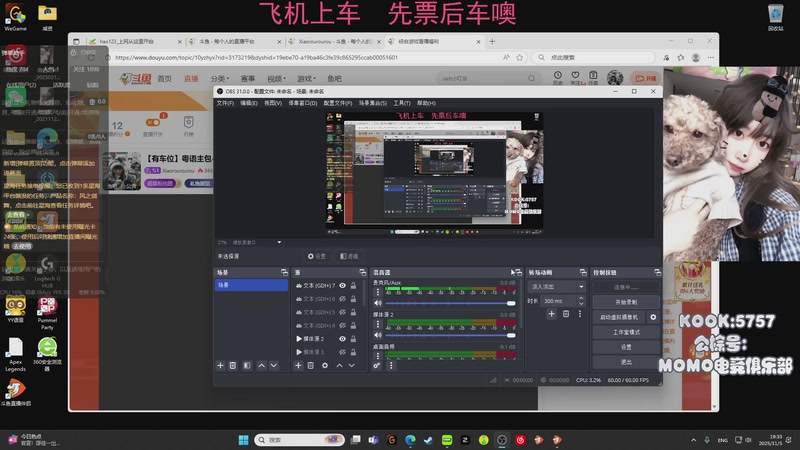Show hidden system tray icons chevron
The image size is (800, 450).
point(693,440)
